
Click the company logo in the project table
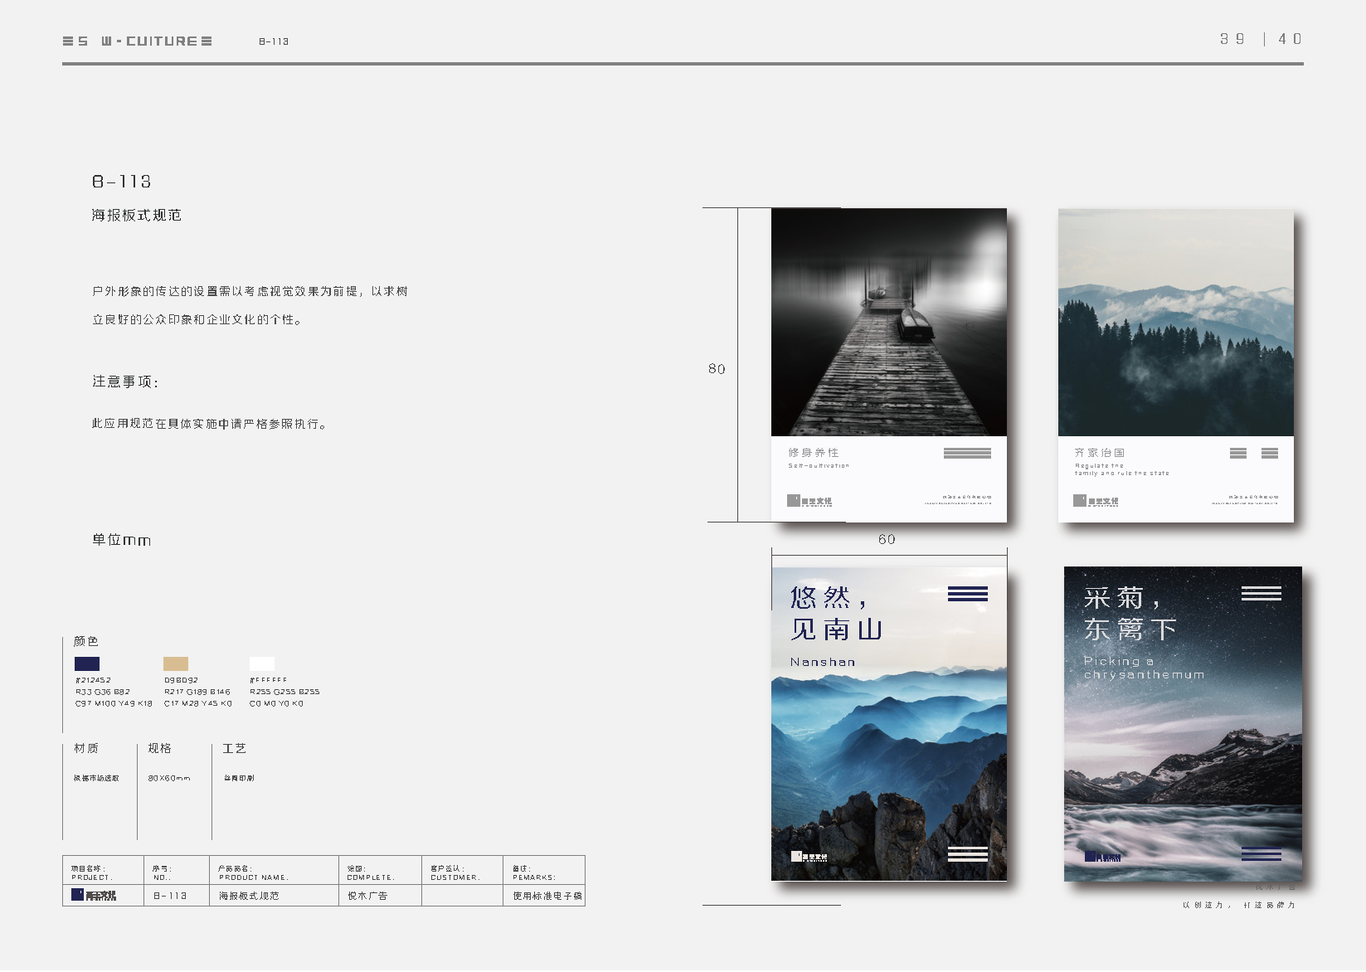[x=93, y=895]
